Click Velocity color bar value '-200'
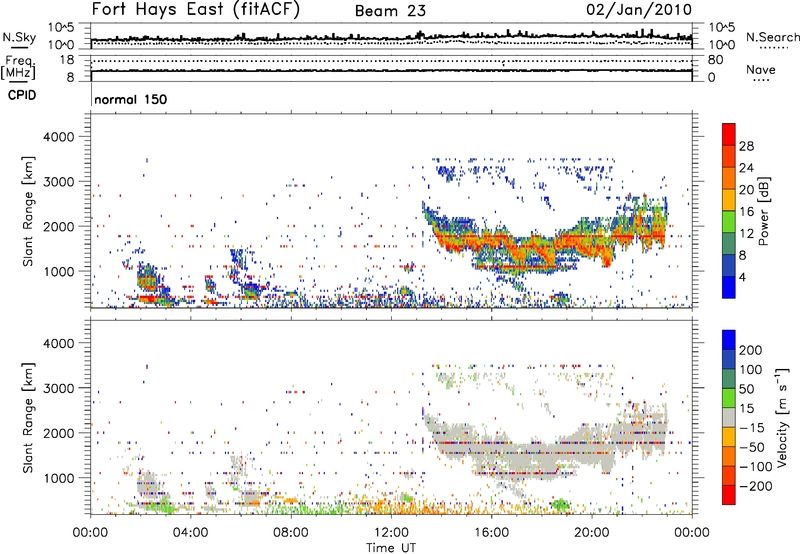 [755, 486]
